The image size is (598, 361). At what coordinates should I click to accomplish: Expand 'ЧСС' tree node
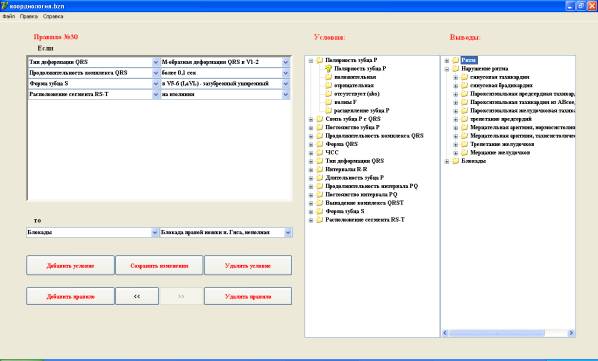pos(311,153)
